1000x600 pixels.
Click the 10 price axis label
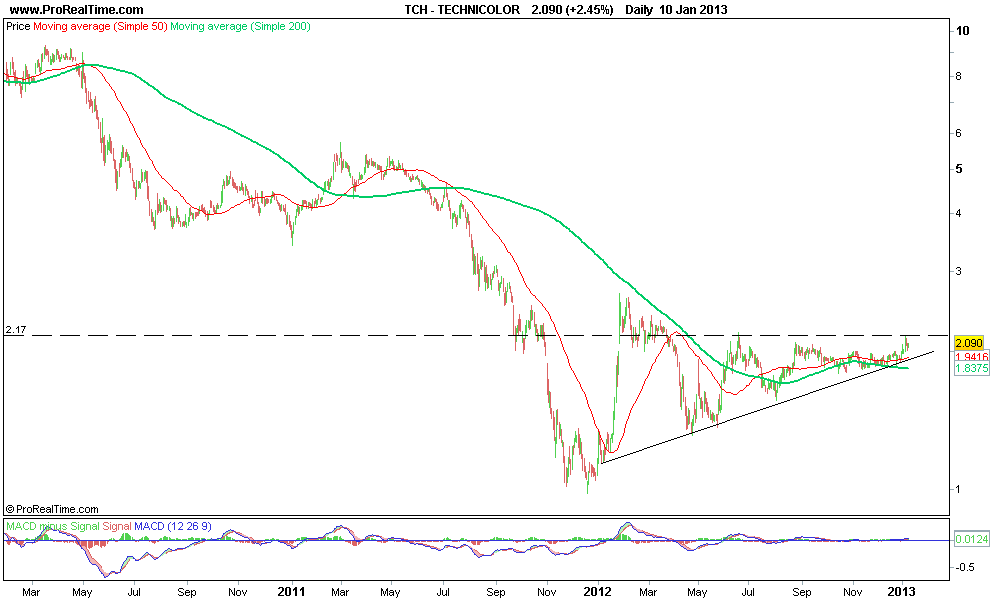[x=962, y=31]
